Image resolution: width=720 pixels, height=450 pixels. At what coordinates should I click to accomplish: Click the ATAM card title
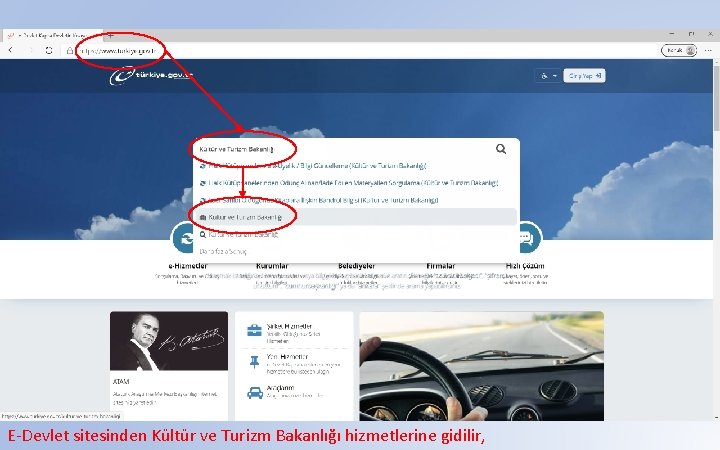tap(121, 382)
